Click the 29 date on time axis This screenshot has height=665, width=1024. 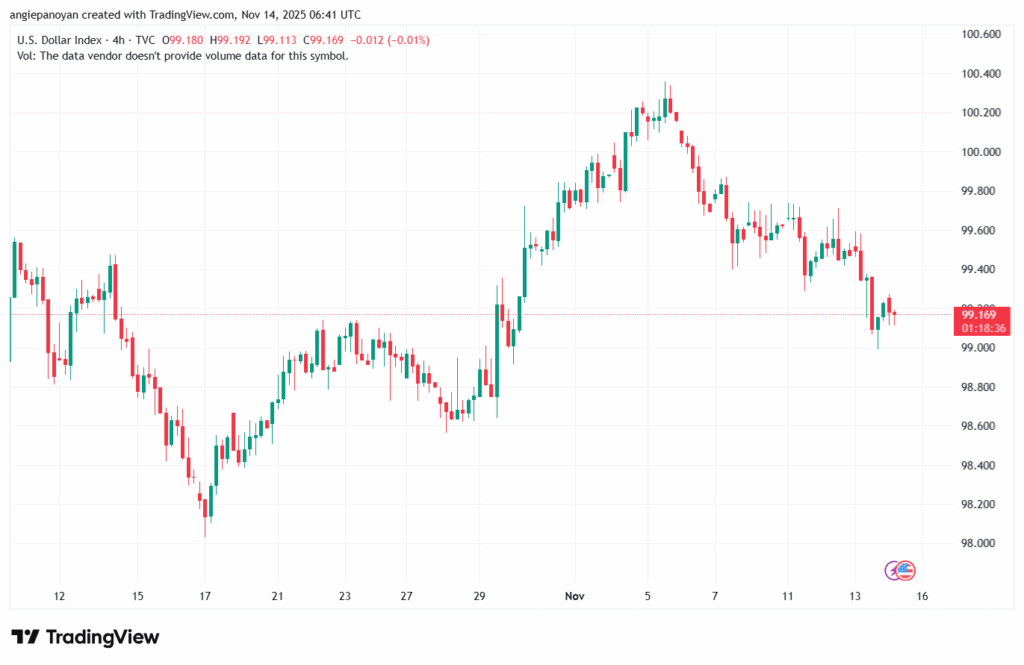click(x=479, y=596)
